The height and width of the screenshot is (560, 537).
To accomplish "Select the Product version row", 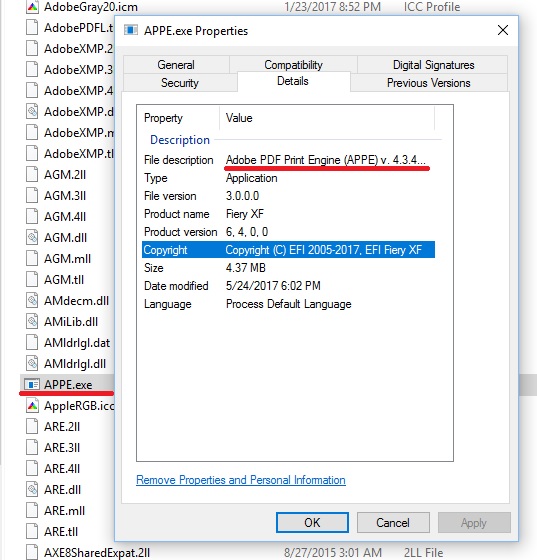I will tap(288, 232).
